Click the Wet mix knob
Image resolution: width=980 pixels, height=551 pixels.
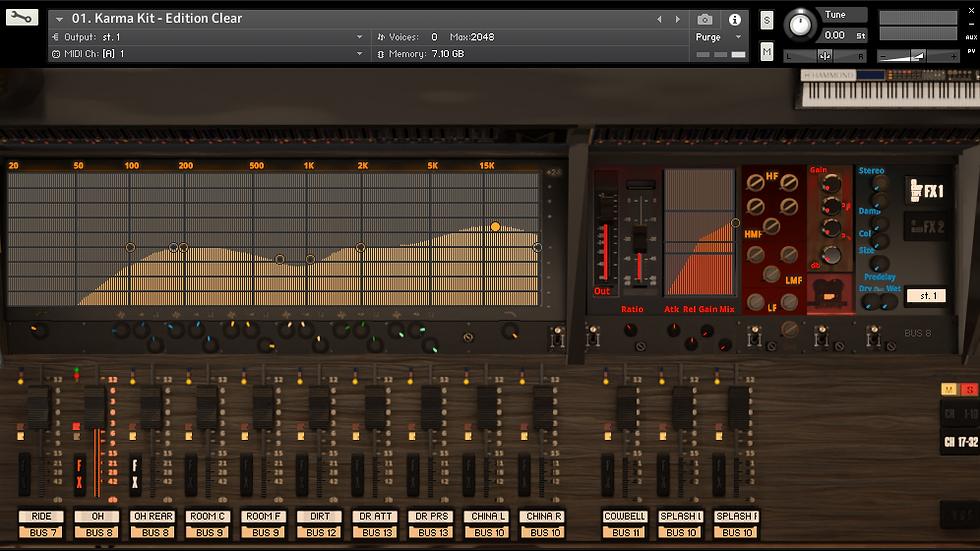point(888,302)
